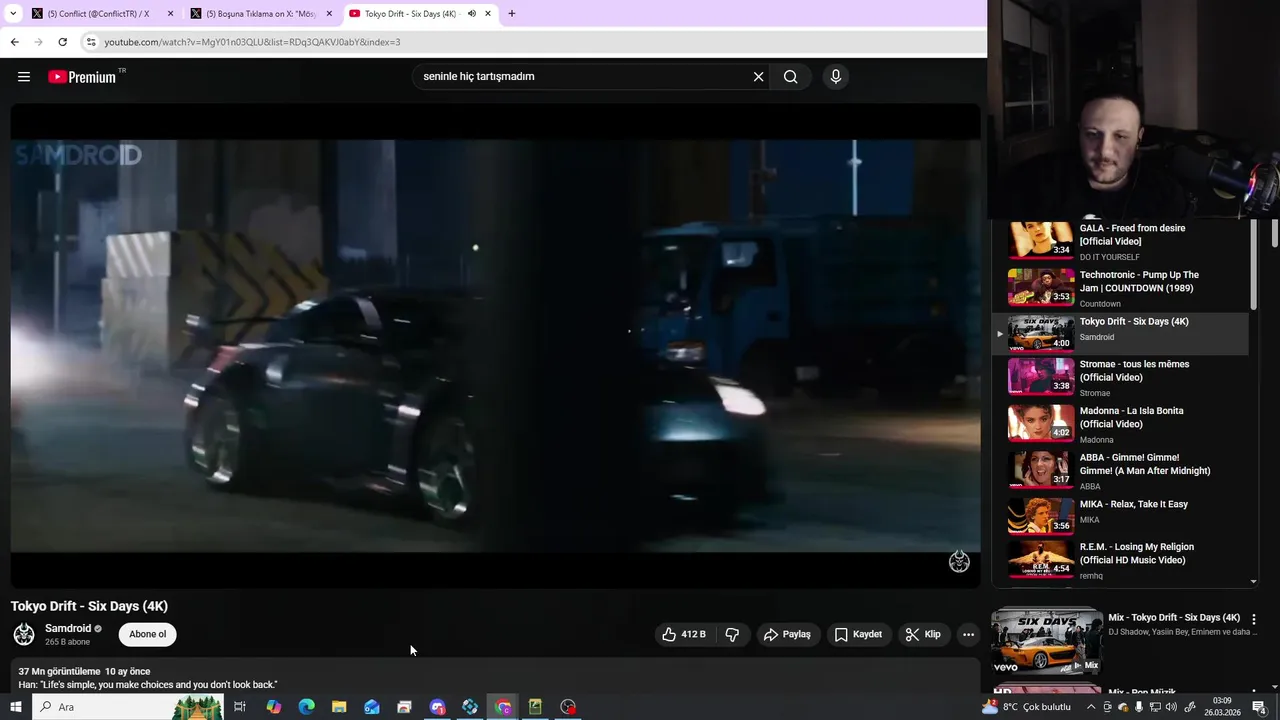Open Task View from the taskbar

pyautogui.click(x=240, y=707)
